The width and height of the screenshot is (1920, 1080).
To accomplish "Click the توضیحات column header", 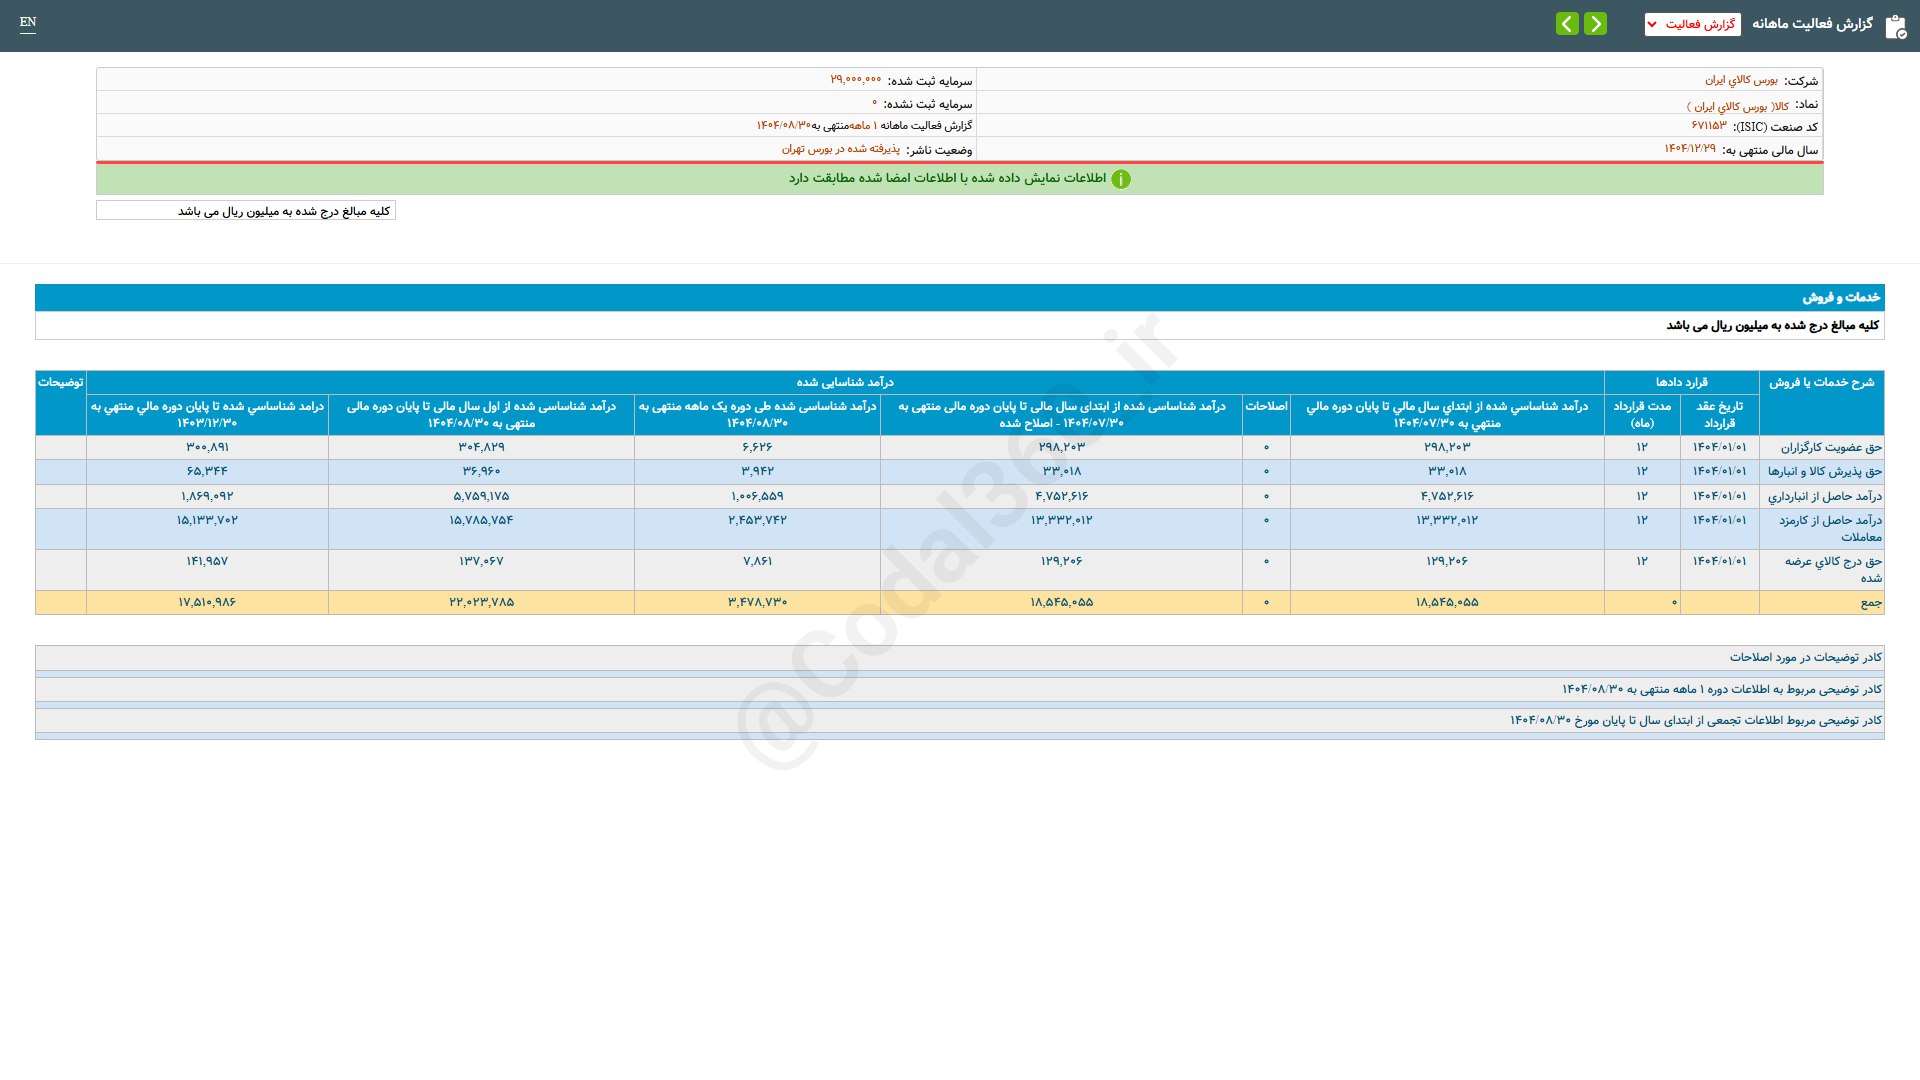I will [x=60, y=382].
